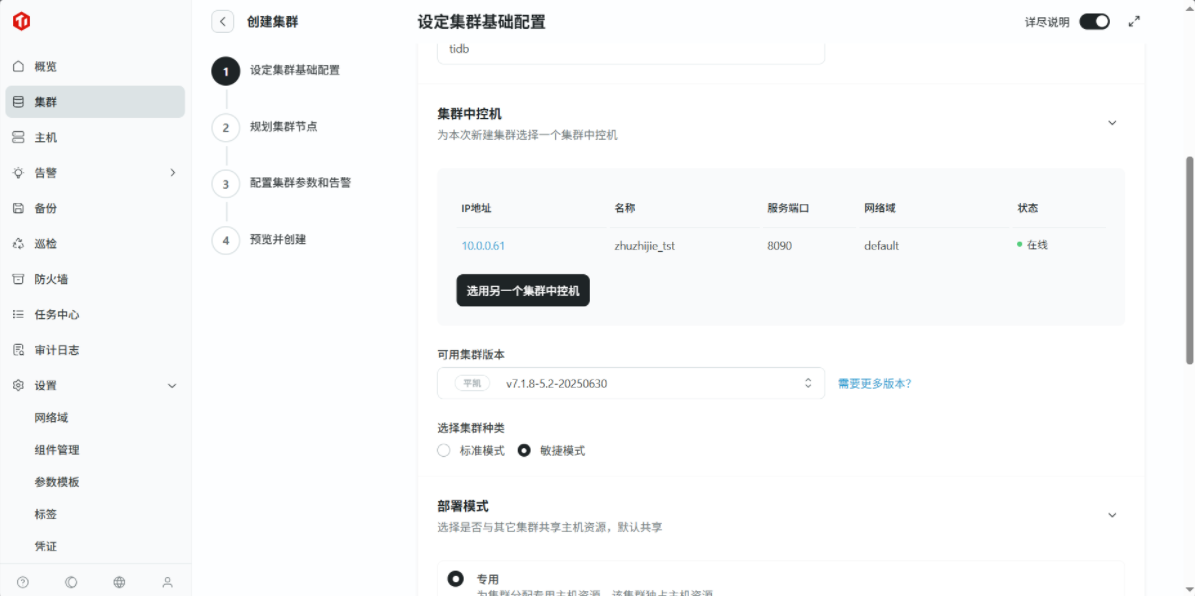Toggle dark mode with moon icon

(71, 582)
